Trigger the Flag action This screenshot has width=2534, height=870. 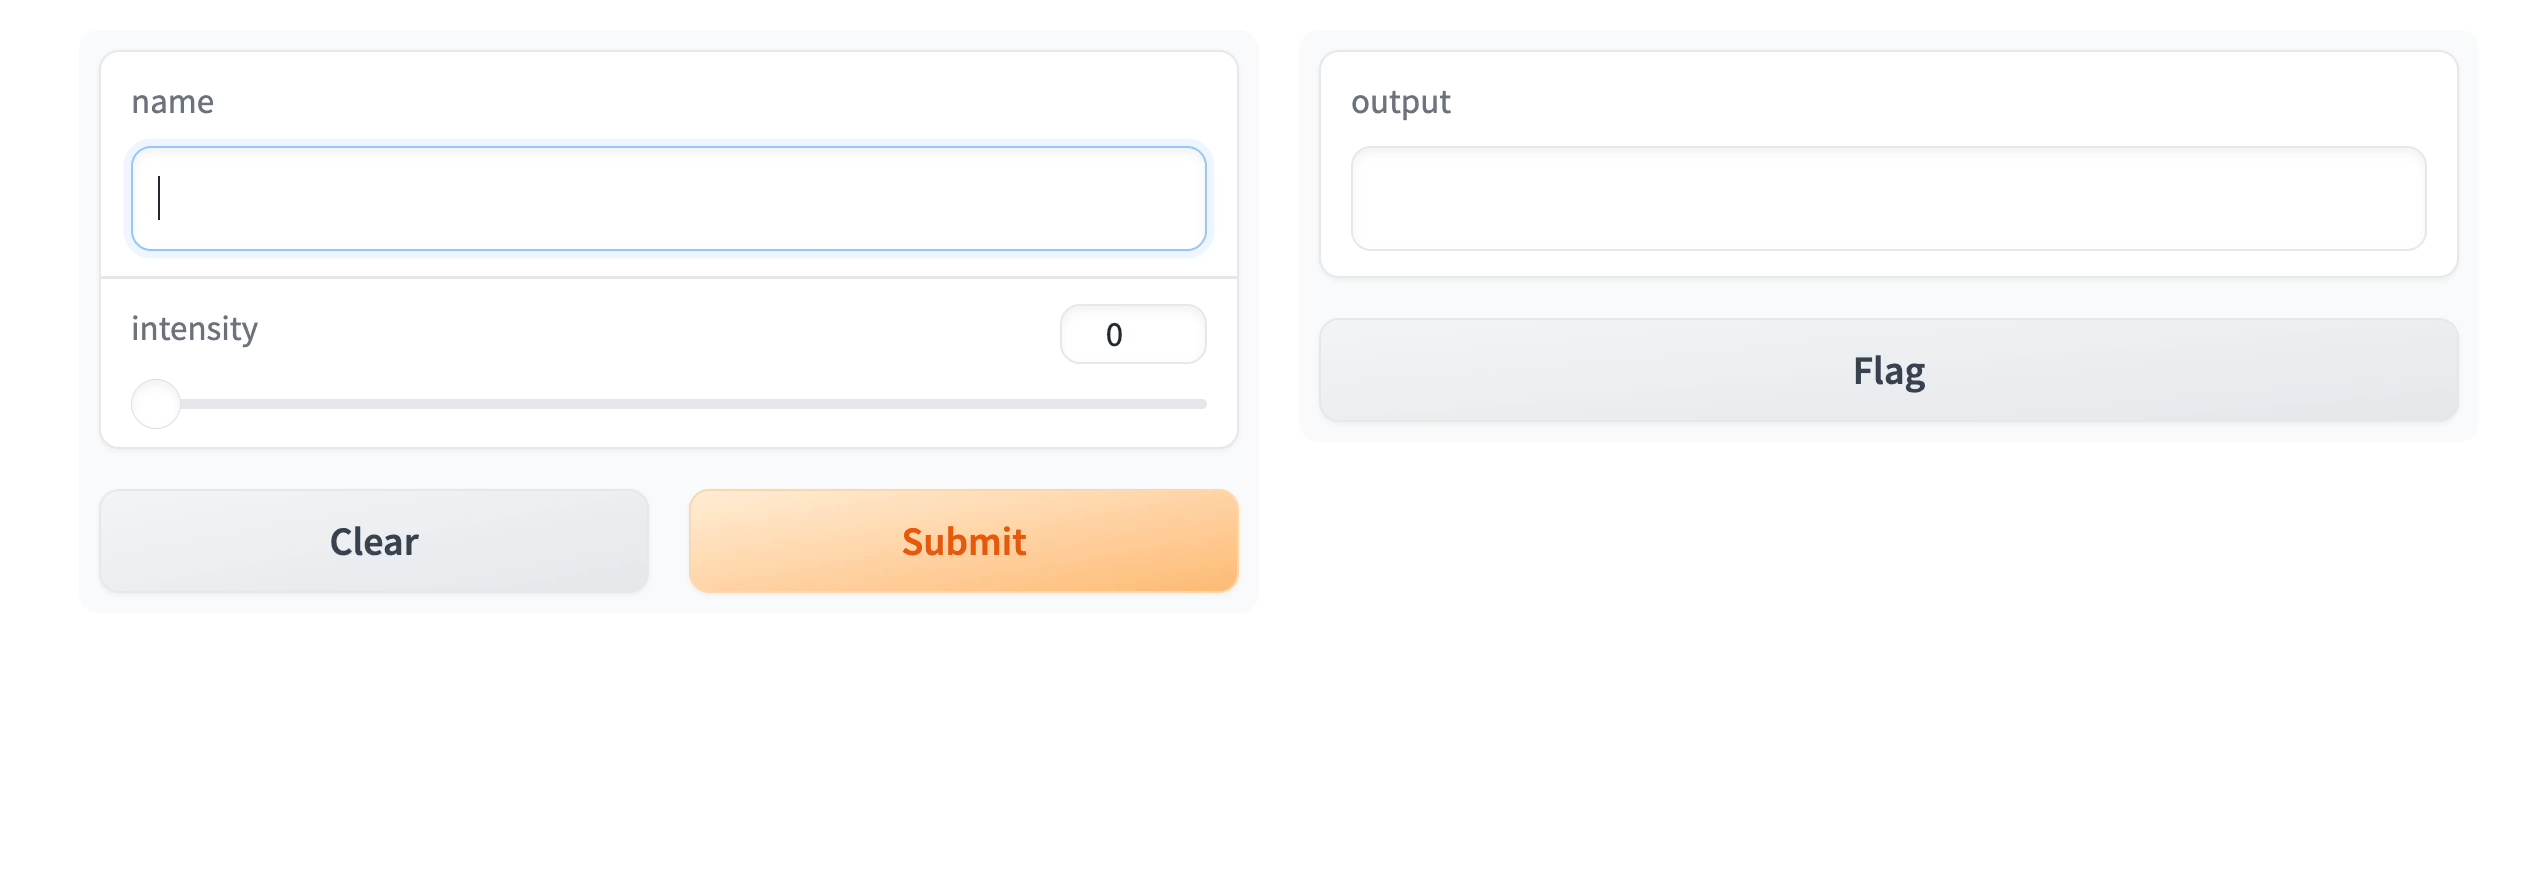(1887, 370)
